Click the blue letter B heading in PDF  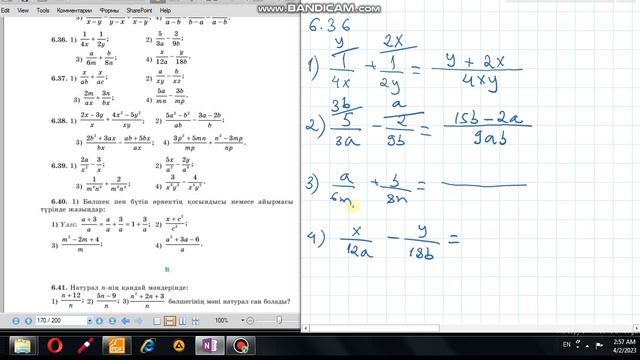click(167, 269)
